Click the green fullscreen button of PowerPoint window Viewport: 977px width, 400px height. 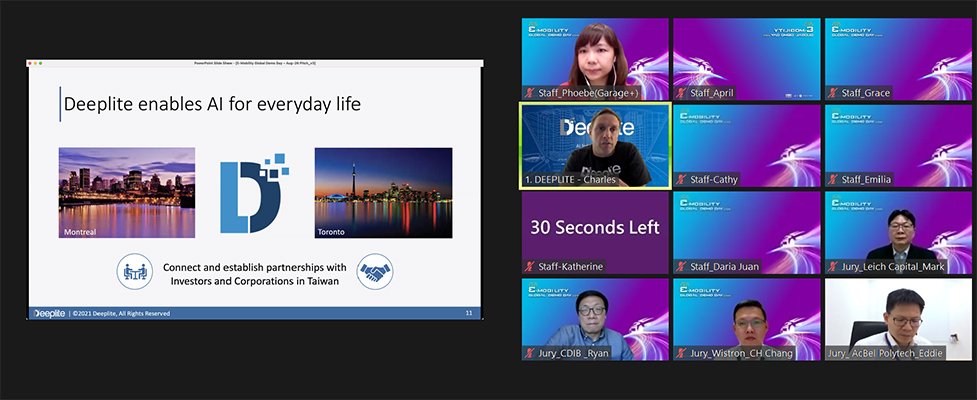[41, 64]
